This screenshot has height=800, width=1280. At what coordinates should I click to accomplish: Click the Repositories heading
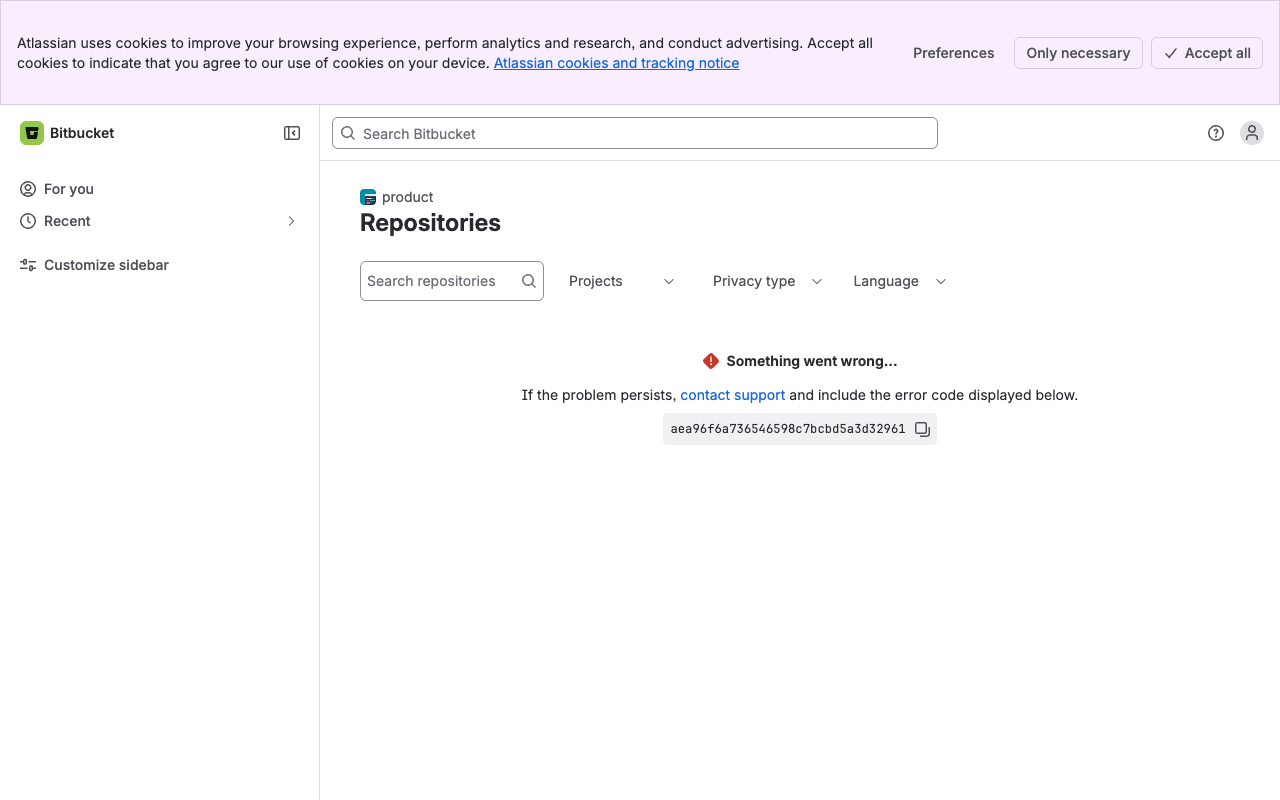430,223
